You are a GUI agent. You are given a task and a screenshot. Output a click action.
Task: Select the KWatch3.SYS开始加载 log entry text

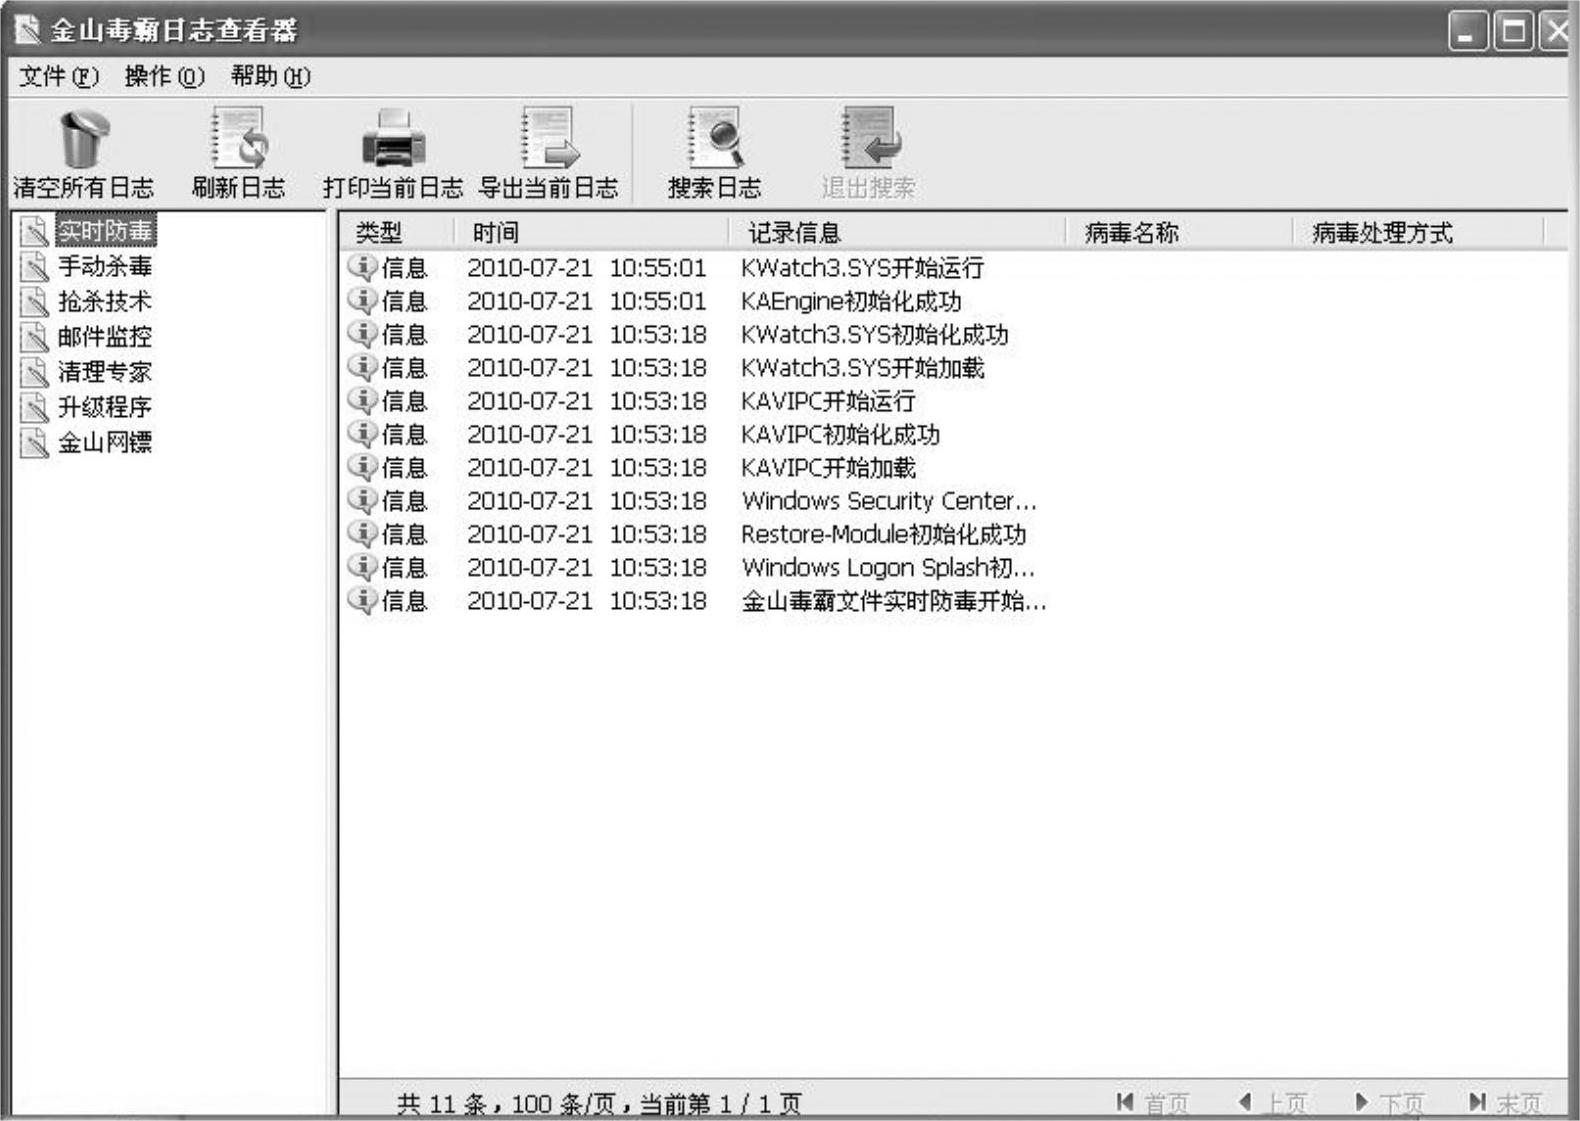863,367
